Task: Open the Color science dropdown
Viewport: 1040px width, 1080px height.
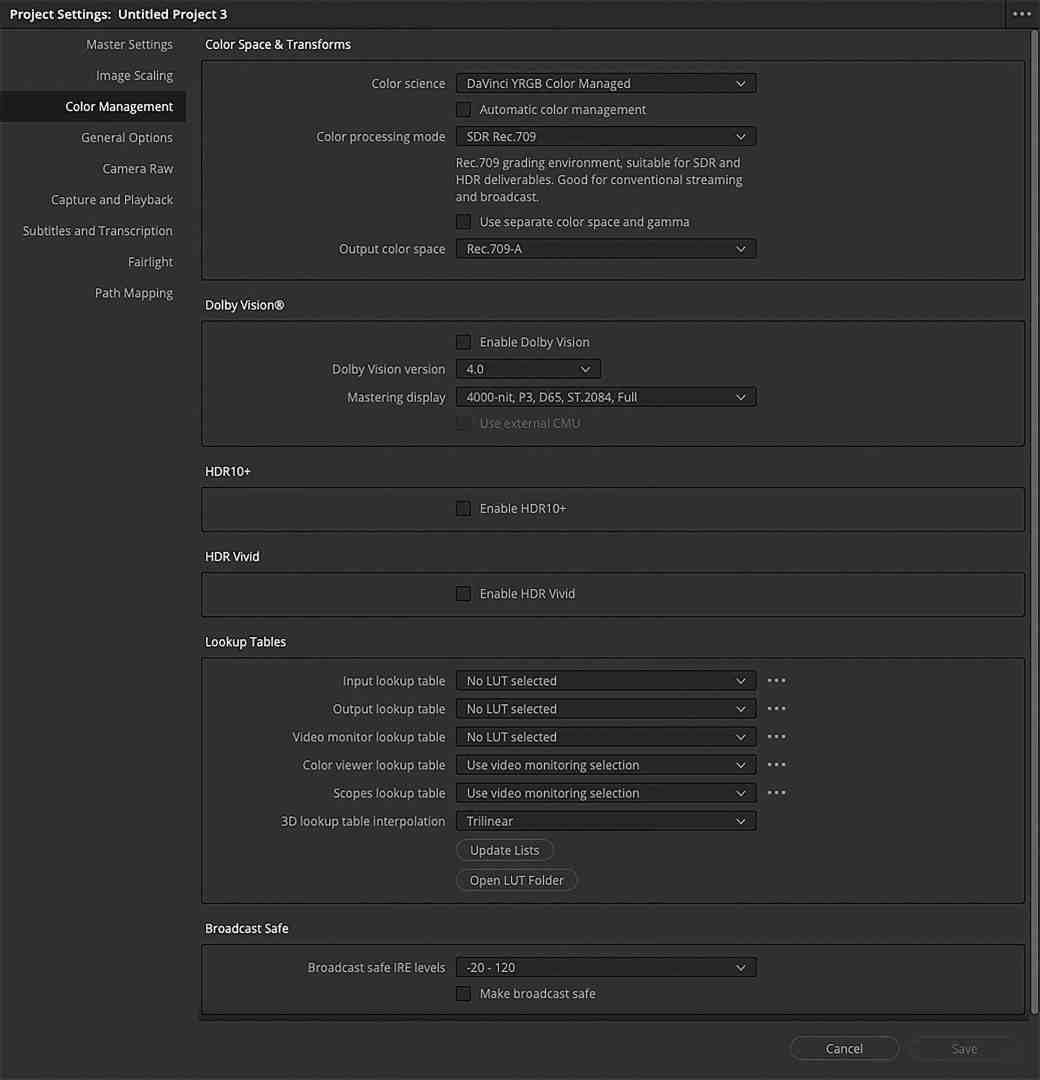Action: (x=605, y=83)
